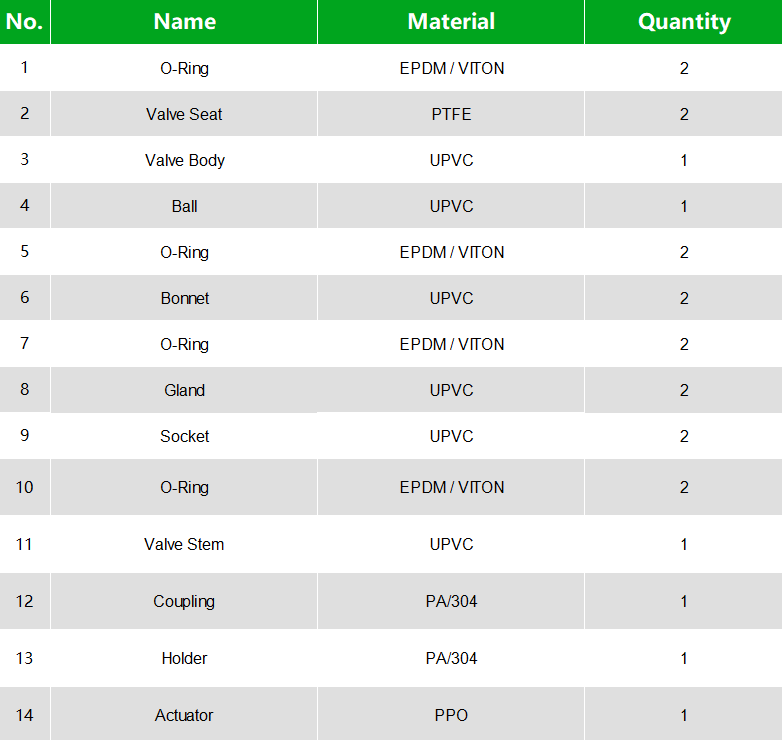Select the Gland name cell
Image resolution: width=782 pixels, height=740 pixels.
(x=184, y=390)
